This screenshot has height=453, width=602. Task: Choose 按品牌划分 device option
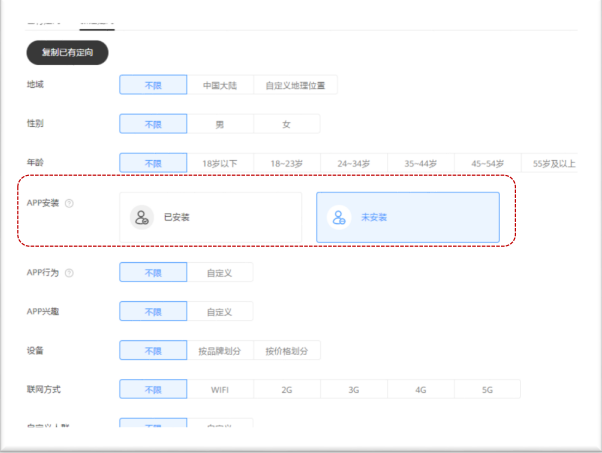click(x=220, y=350)
